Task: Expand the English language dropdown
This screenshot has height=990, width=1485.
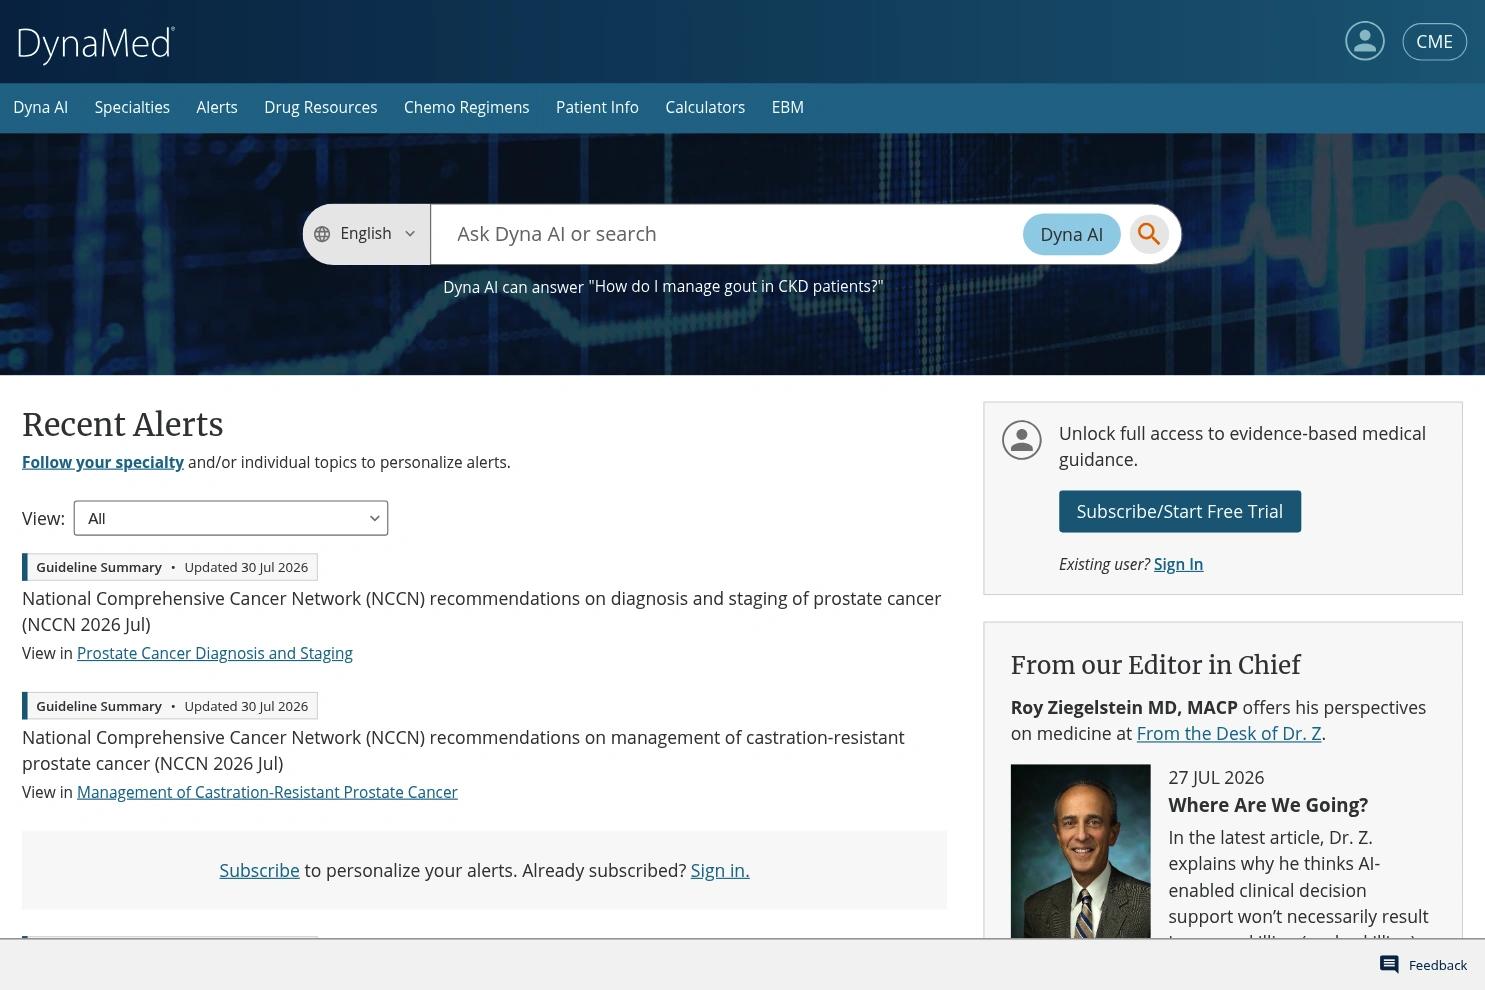Action: [x=367, y=234]
